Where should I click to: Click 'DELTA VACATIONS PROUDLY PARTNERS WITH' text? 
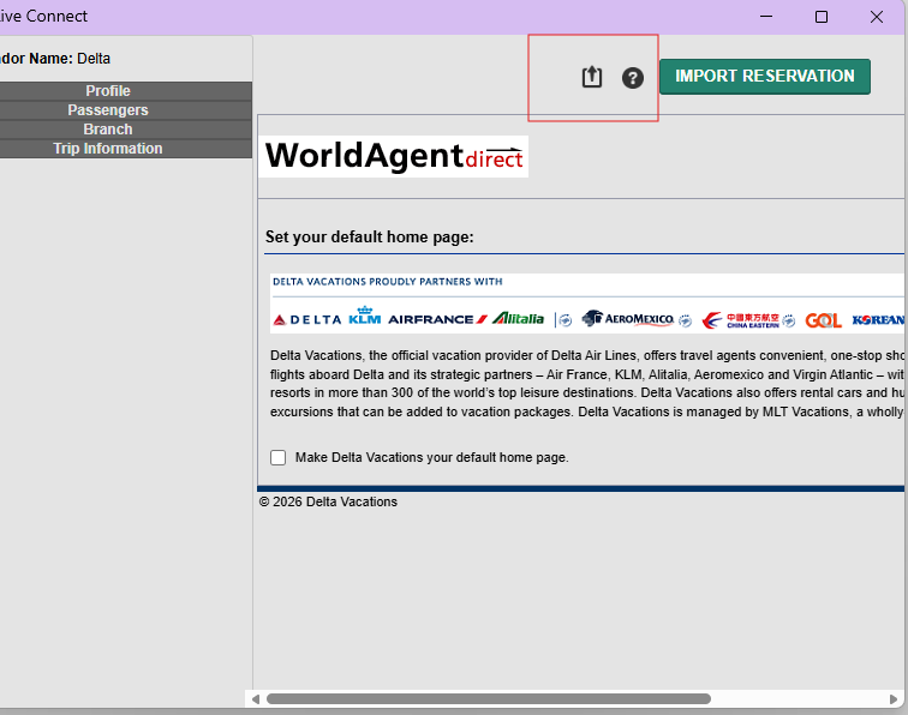coord(387,281)
